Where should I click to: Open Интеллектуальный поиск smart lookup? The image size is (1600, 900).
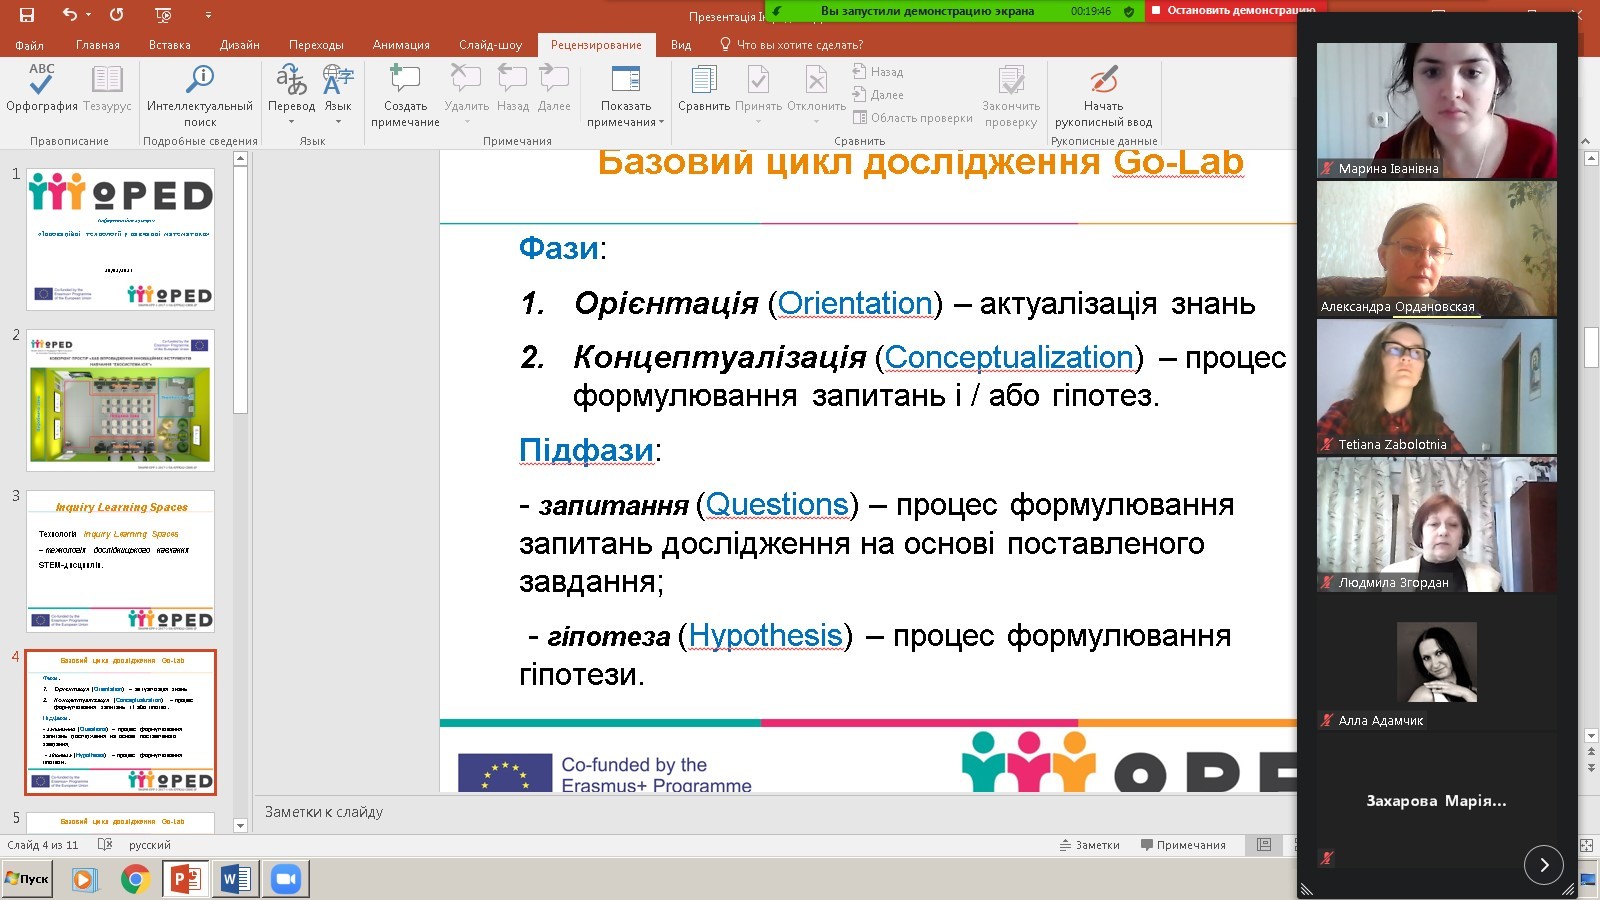coord(200,88)
